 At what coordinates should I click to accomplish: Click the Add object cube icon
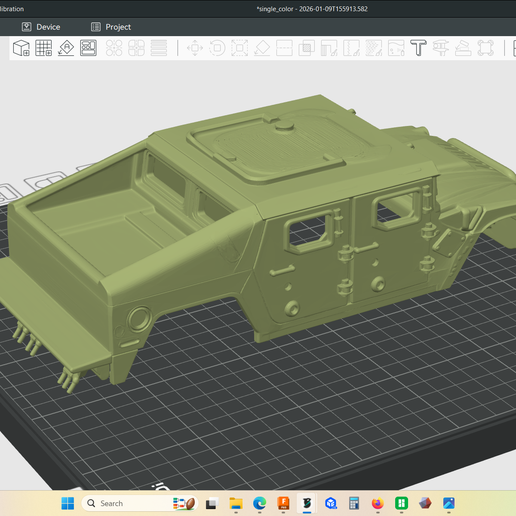click(21, 48)
